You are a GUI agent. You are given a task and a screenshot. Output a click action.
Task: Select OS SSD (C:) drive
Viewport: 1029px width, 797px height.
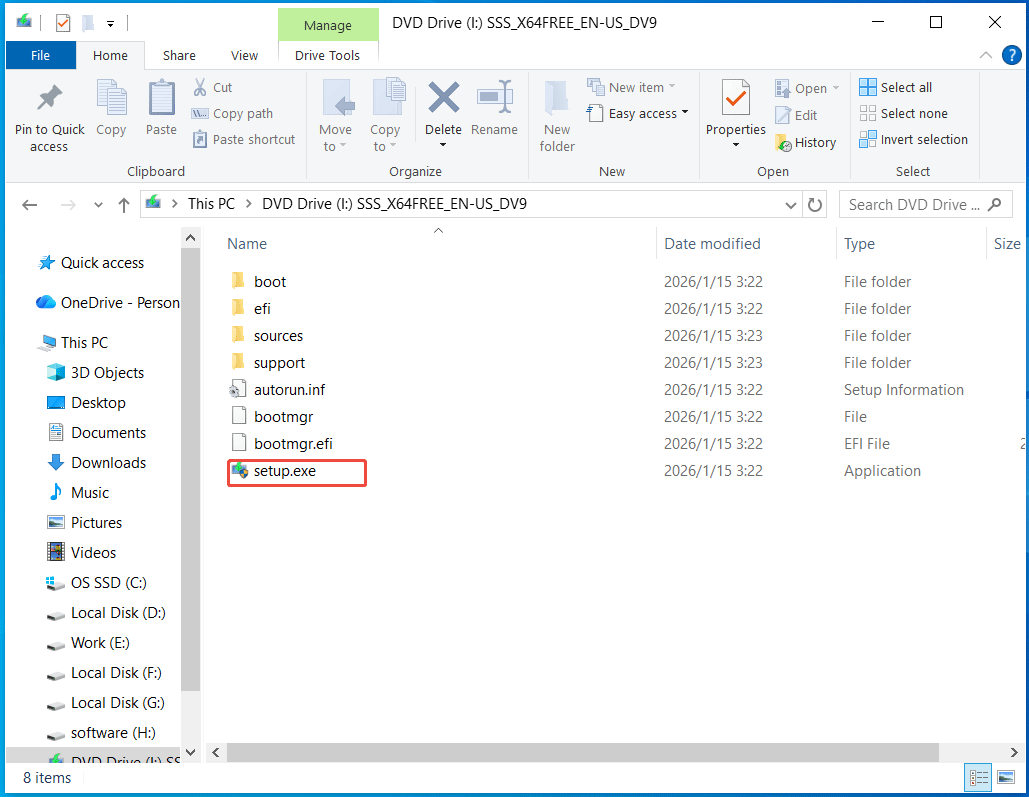coord(96,583)
